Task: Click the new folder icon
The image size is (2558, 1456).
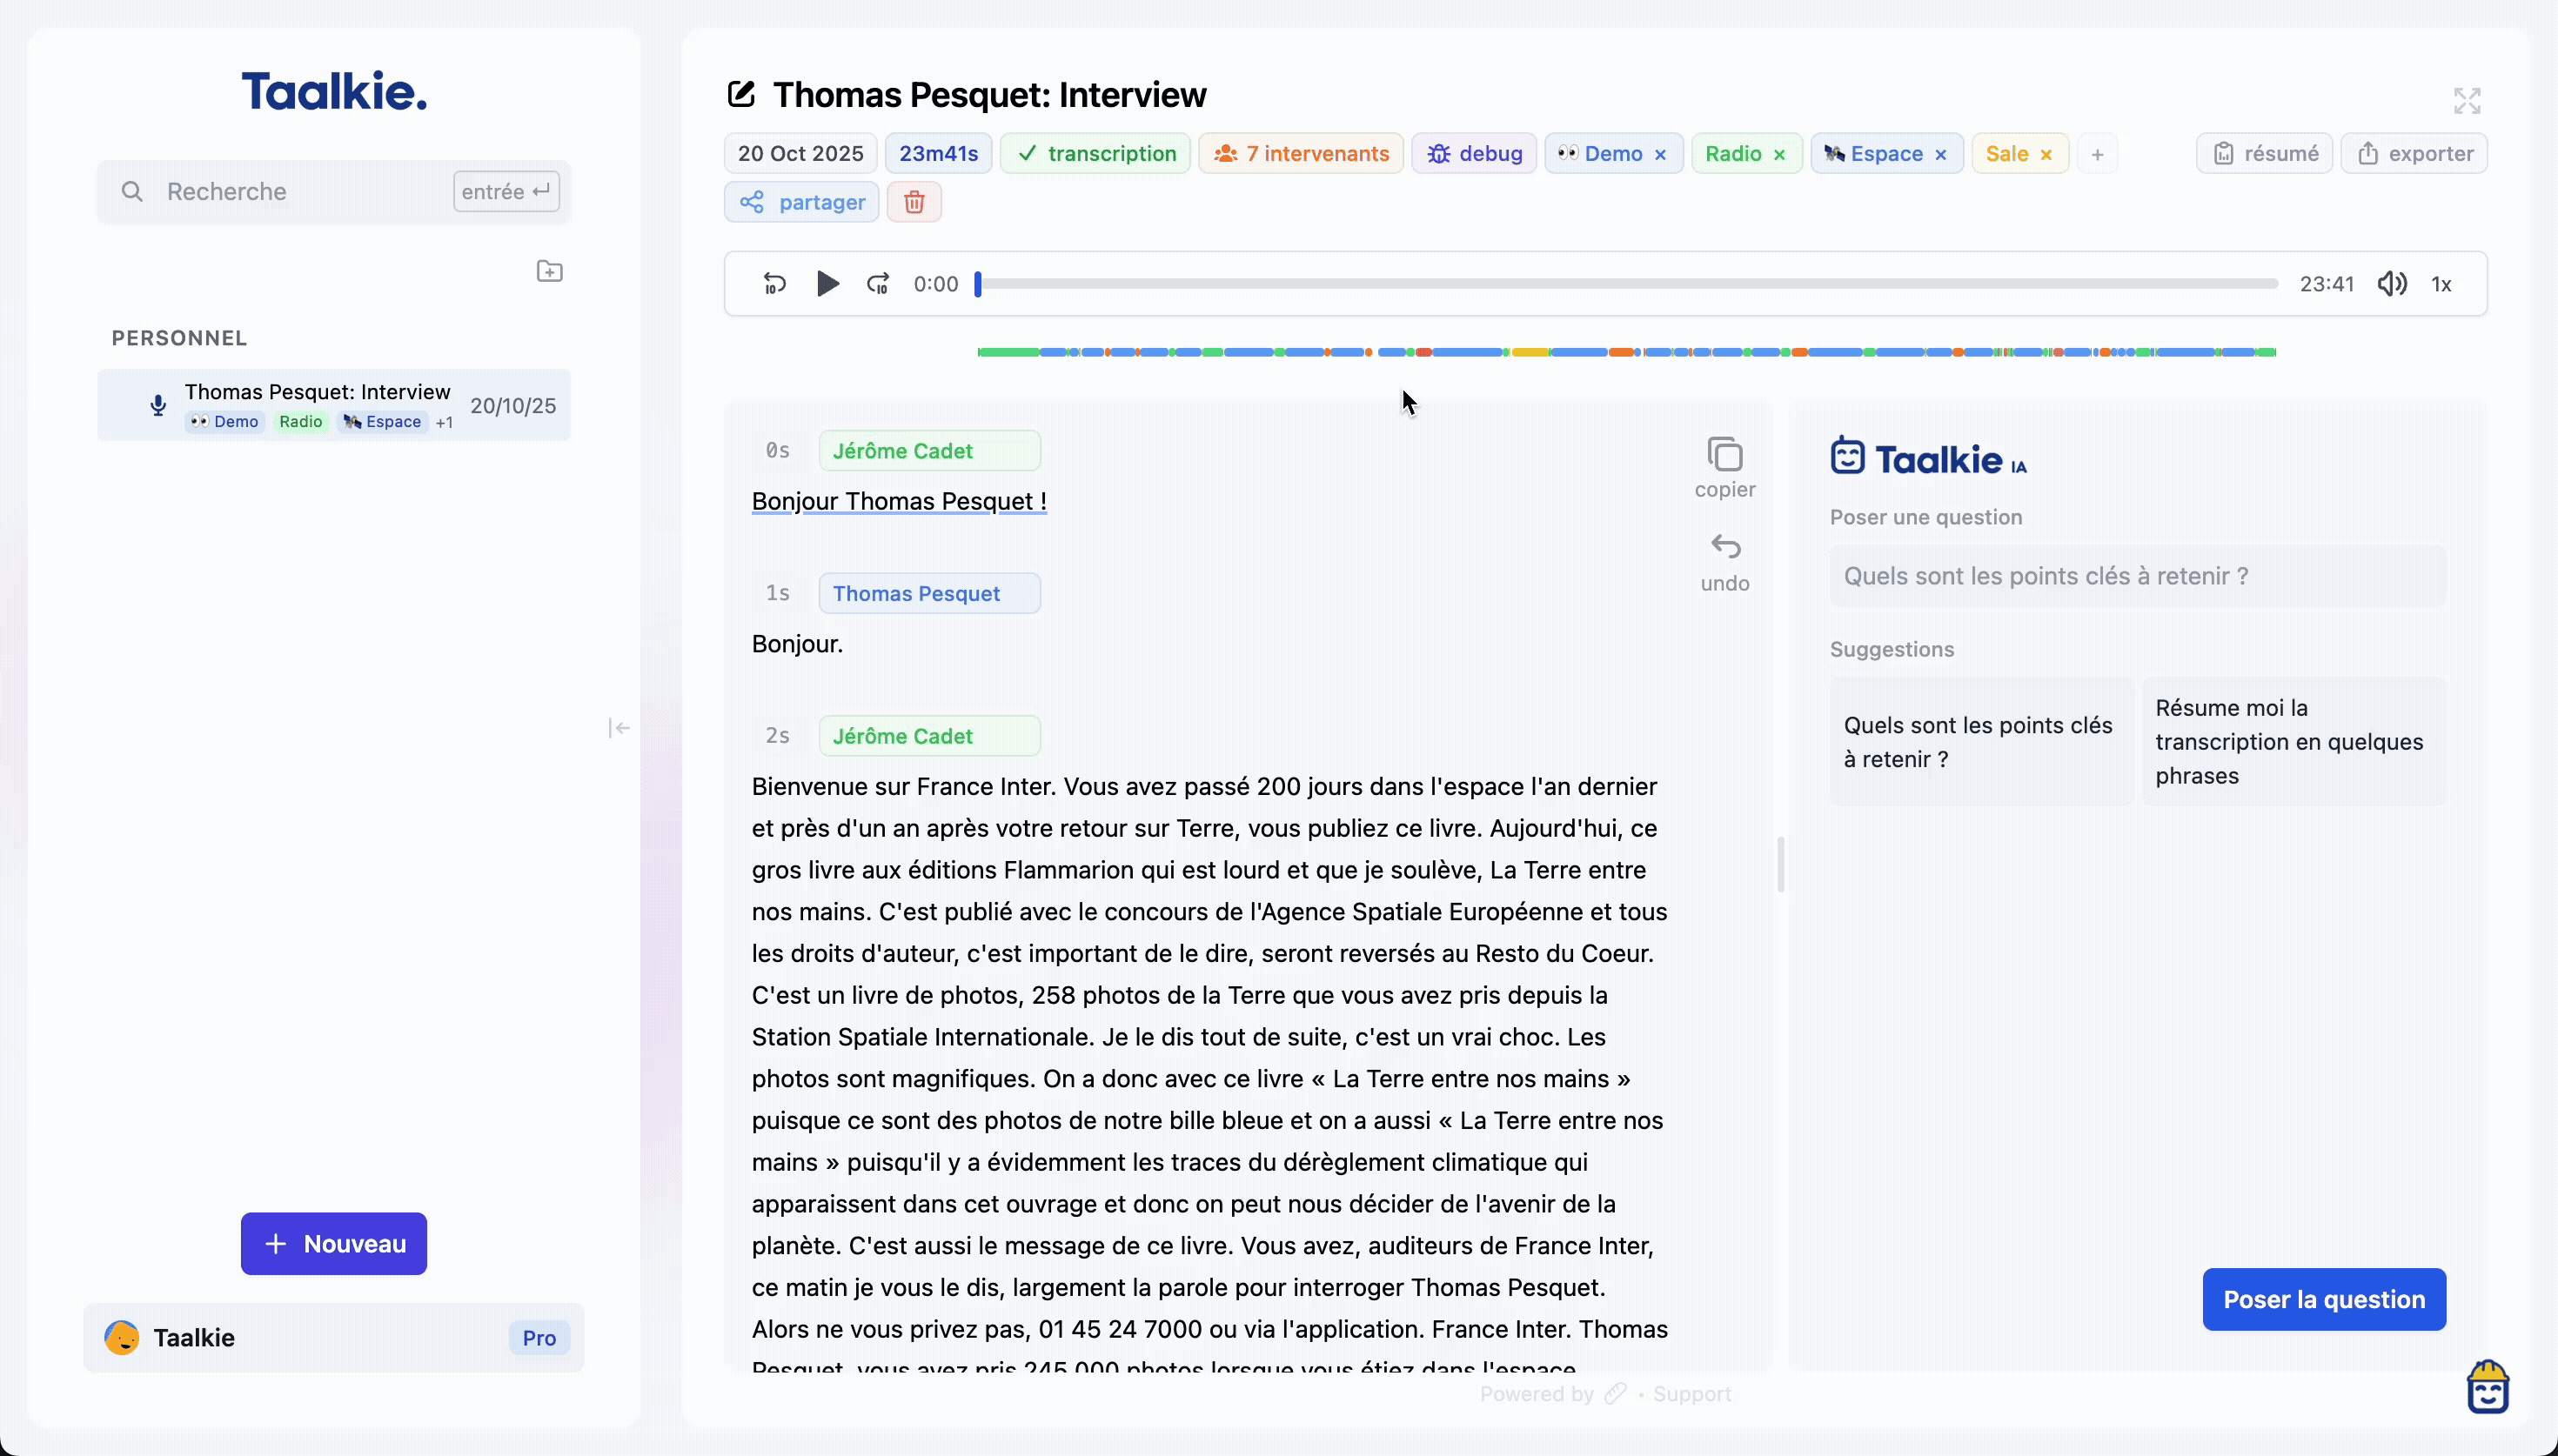Action: 549,271
